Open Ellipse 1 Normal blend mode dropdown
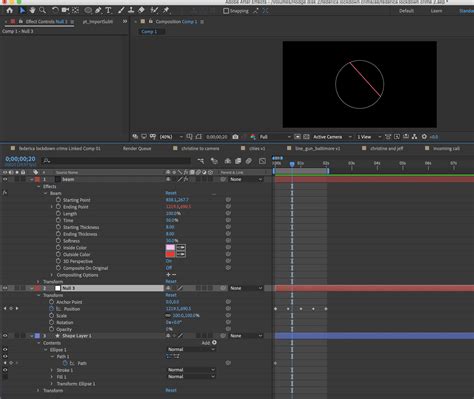 point(191,349)
